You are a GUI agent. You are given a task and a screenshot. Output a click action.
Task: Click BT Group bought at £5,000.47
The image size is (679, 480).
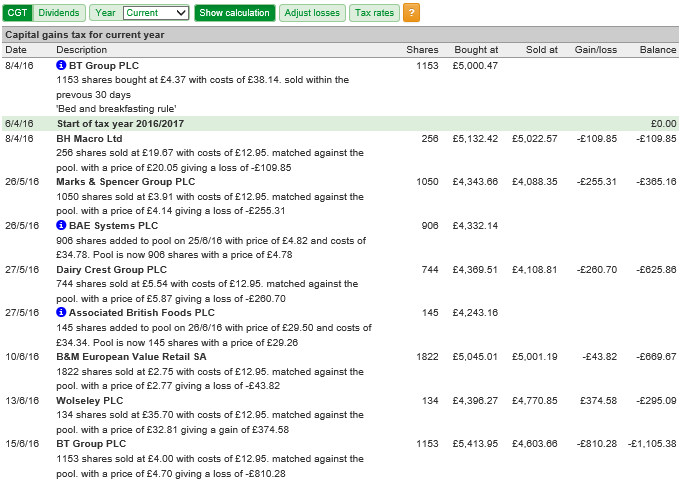click(x=475, y=65)
